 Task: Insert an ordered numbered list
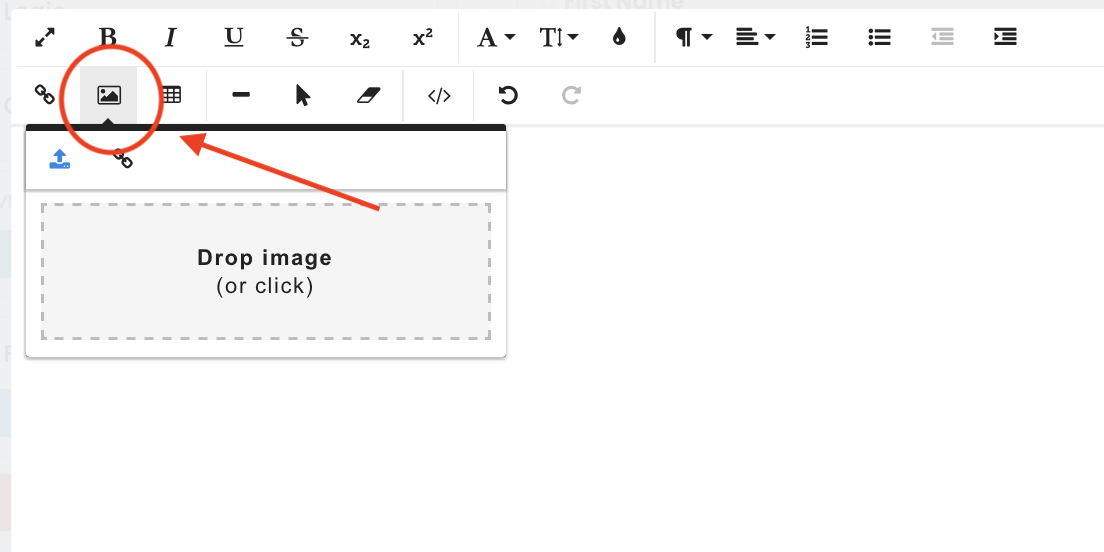816,38
